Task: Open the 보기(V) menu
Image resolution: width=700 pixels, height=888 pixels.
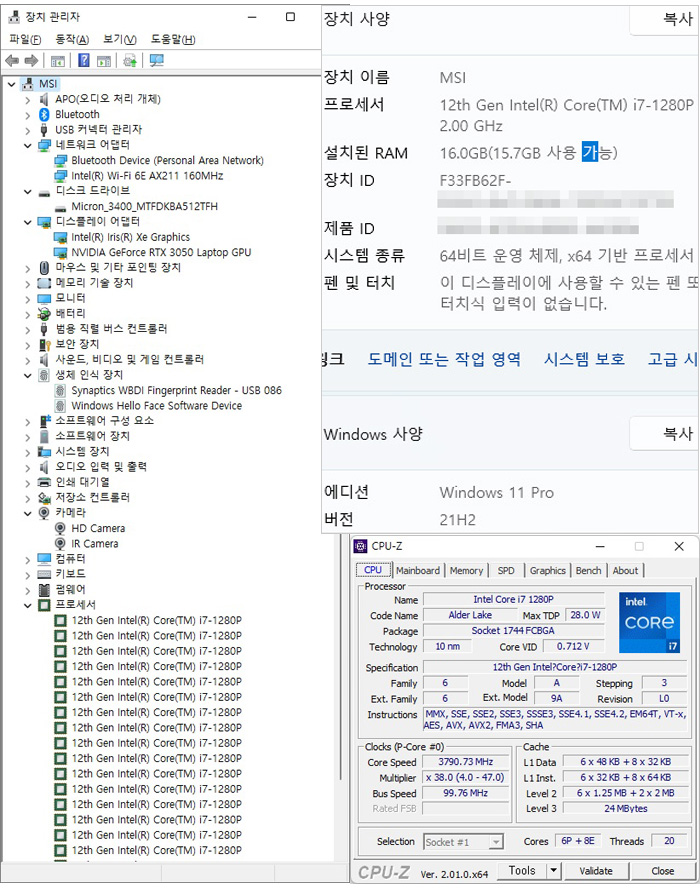Action: click(119, 39)
